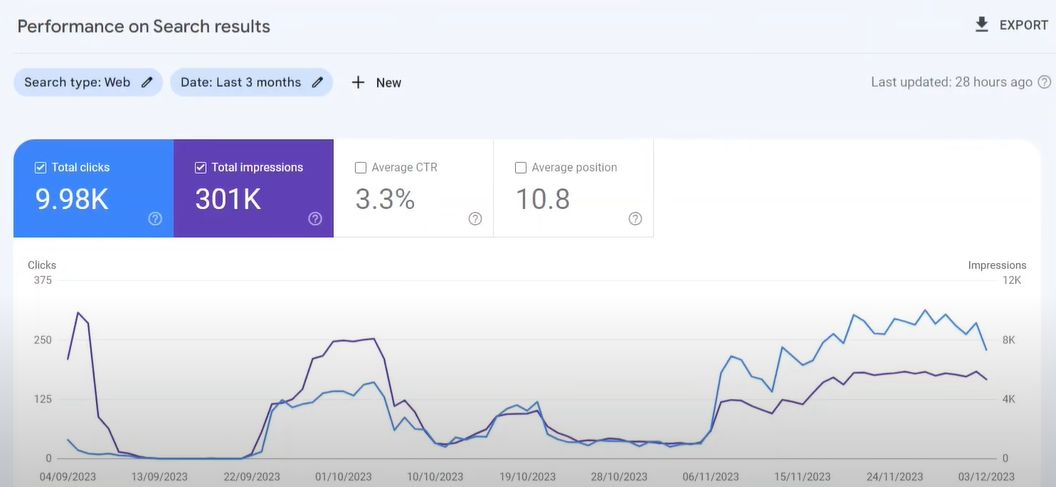Click the 125 clicks axis value
Image resolution: width=1056 pixels, height=487 pixels.
(42, 399)
